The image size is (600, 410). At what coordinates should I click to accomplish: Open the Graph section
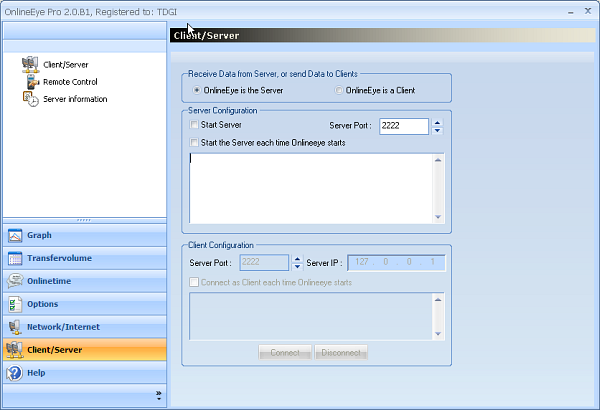(85, 235)
